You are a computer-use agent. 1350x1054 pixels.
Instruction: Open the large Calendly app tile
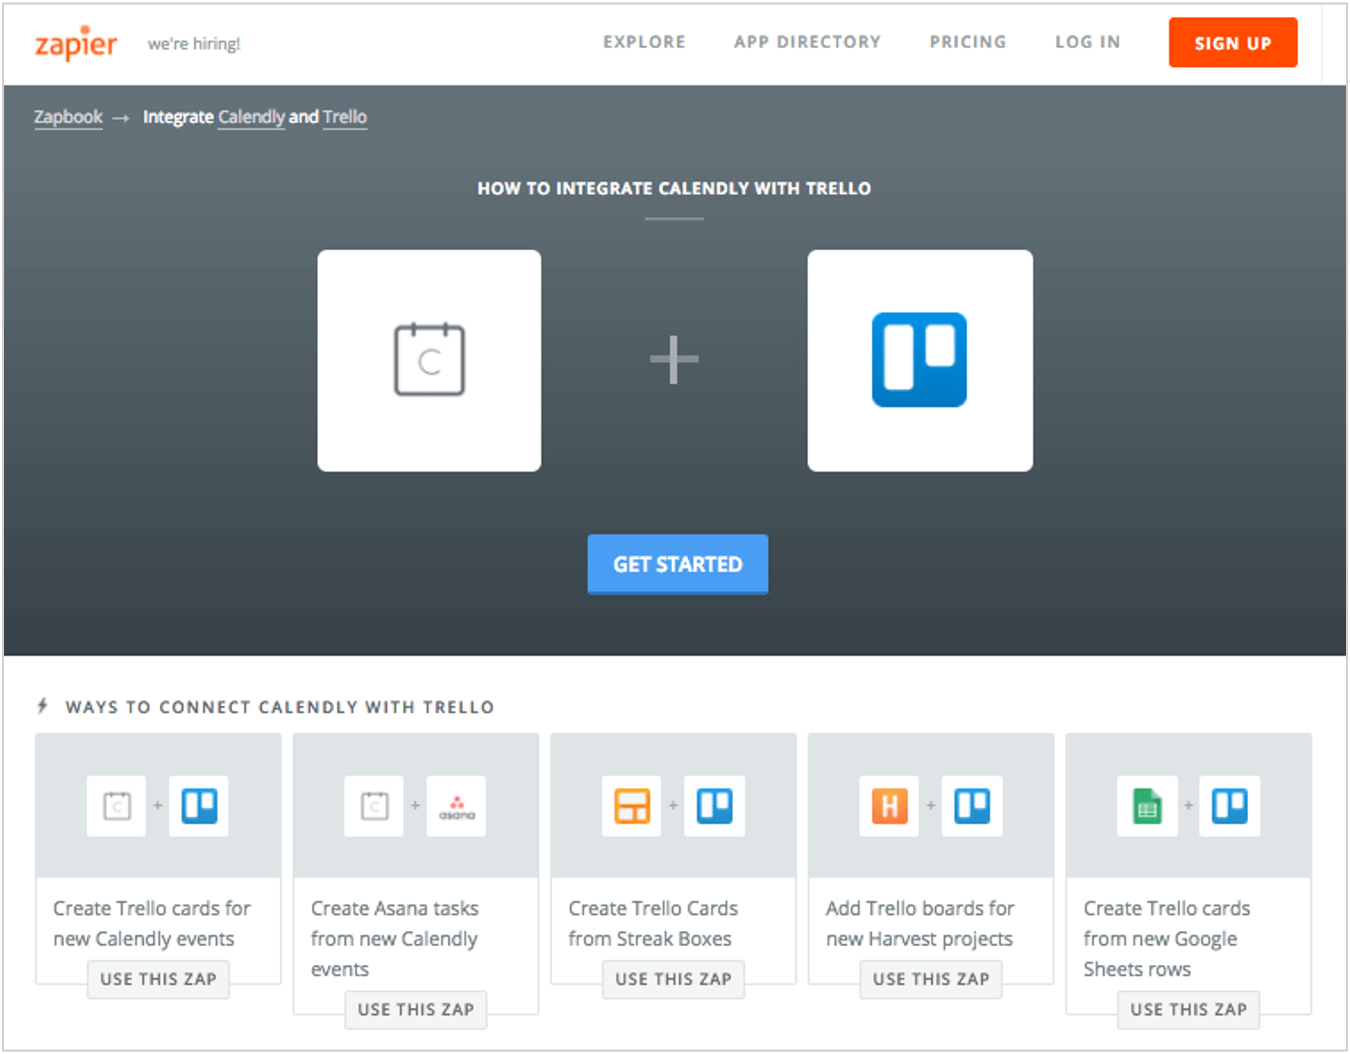coord(429,360)
